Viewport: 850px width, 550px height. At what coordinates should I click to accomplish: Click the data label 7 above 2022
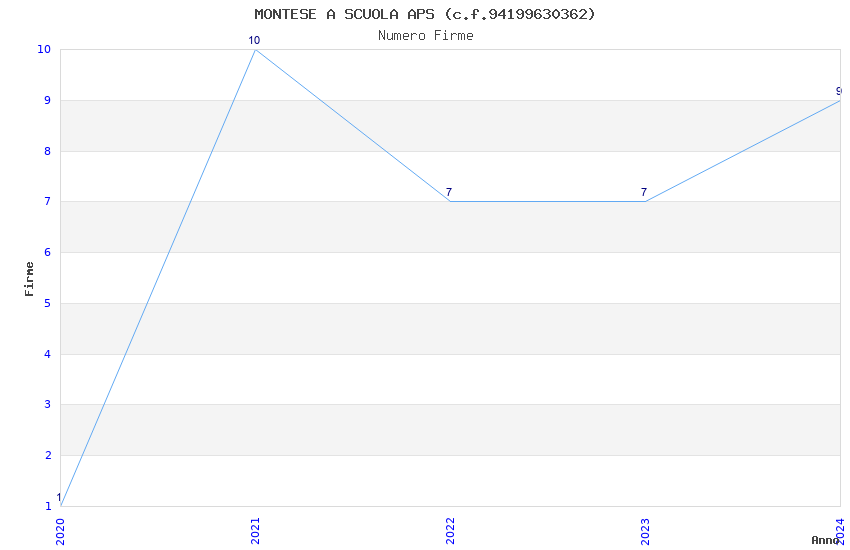(x=449, y=192)
